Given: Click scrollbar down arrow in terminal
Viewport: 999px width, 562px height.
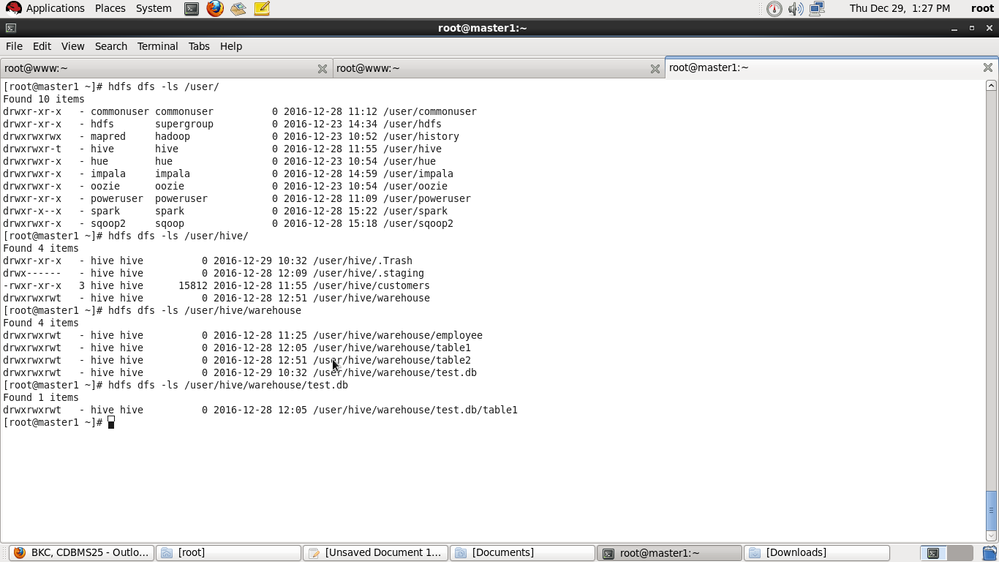Looking at the screenshot, I should pos(991,536).
